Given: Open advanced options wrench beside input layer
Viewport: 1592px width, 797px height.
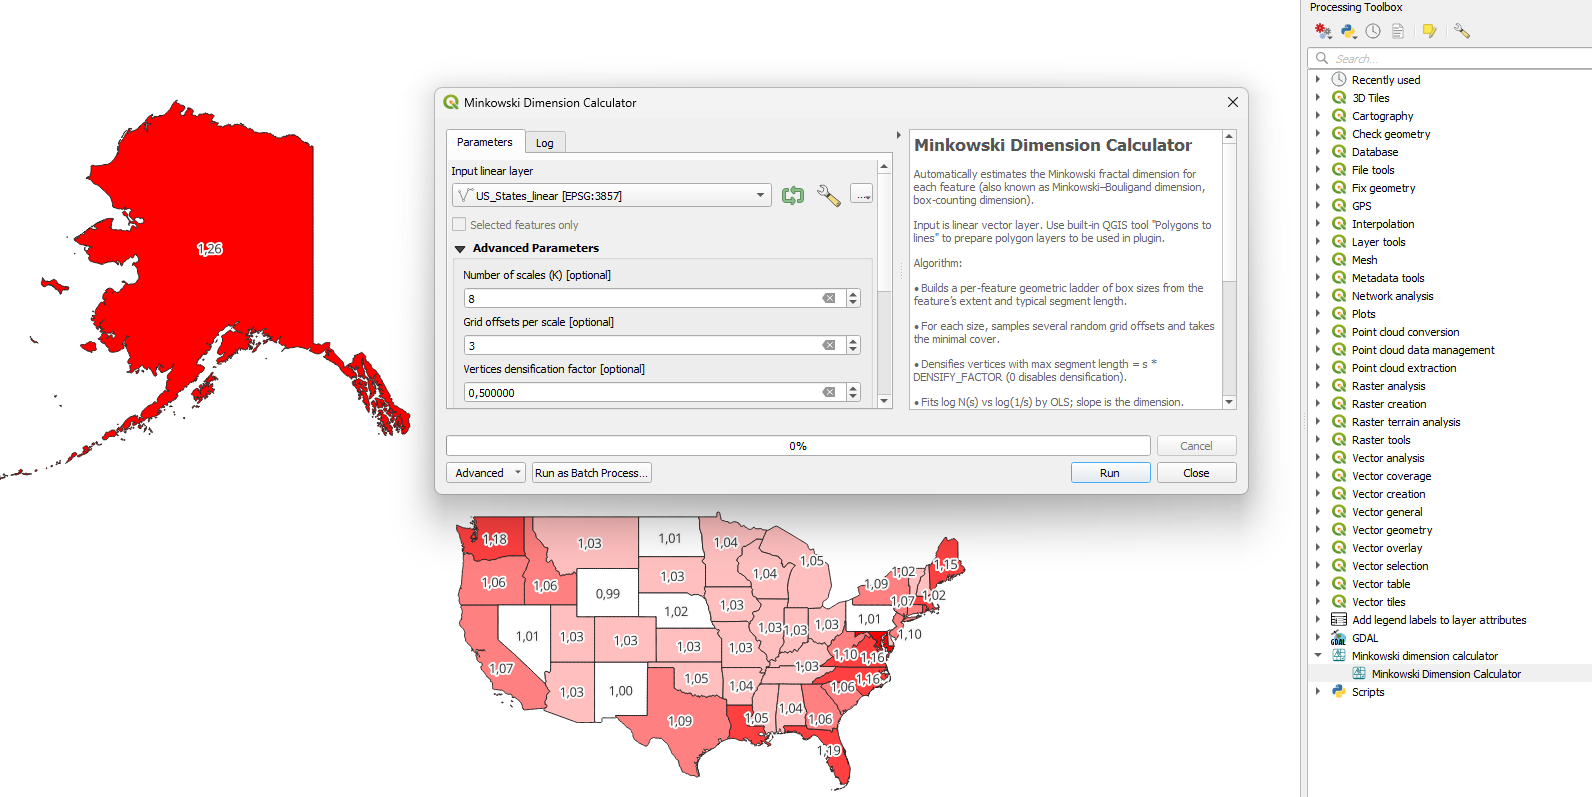Looking at the screenshot, I should tap(828, 196).
